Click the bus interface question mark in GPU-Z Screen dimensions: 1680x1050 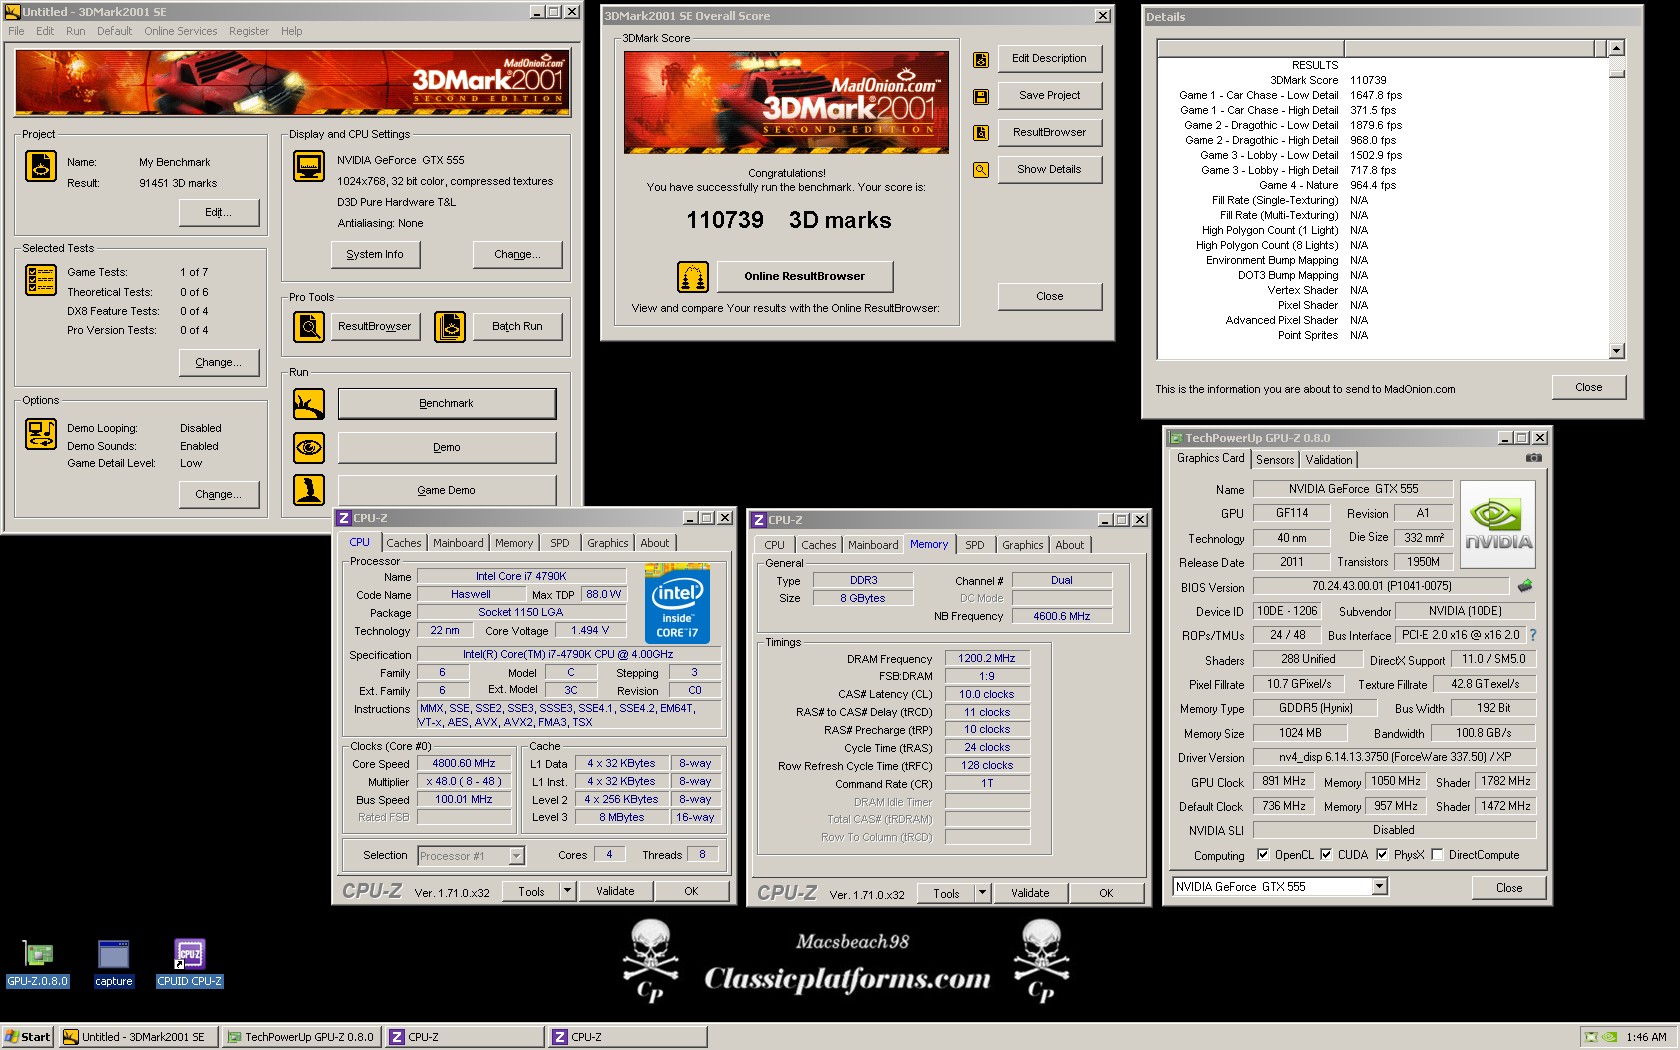1532,635
